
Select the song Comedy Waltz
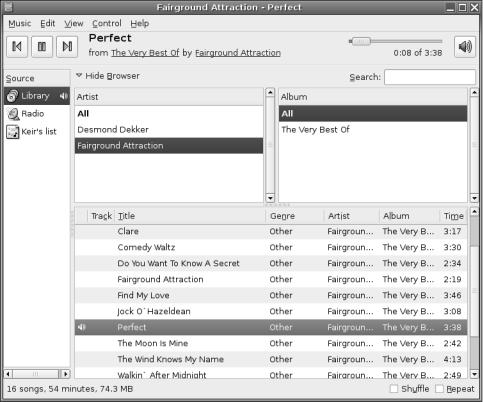(x=271, y=247)
